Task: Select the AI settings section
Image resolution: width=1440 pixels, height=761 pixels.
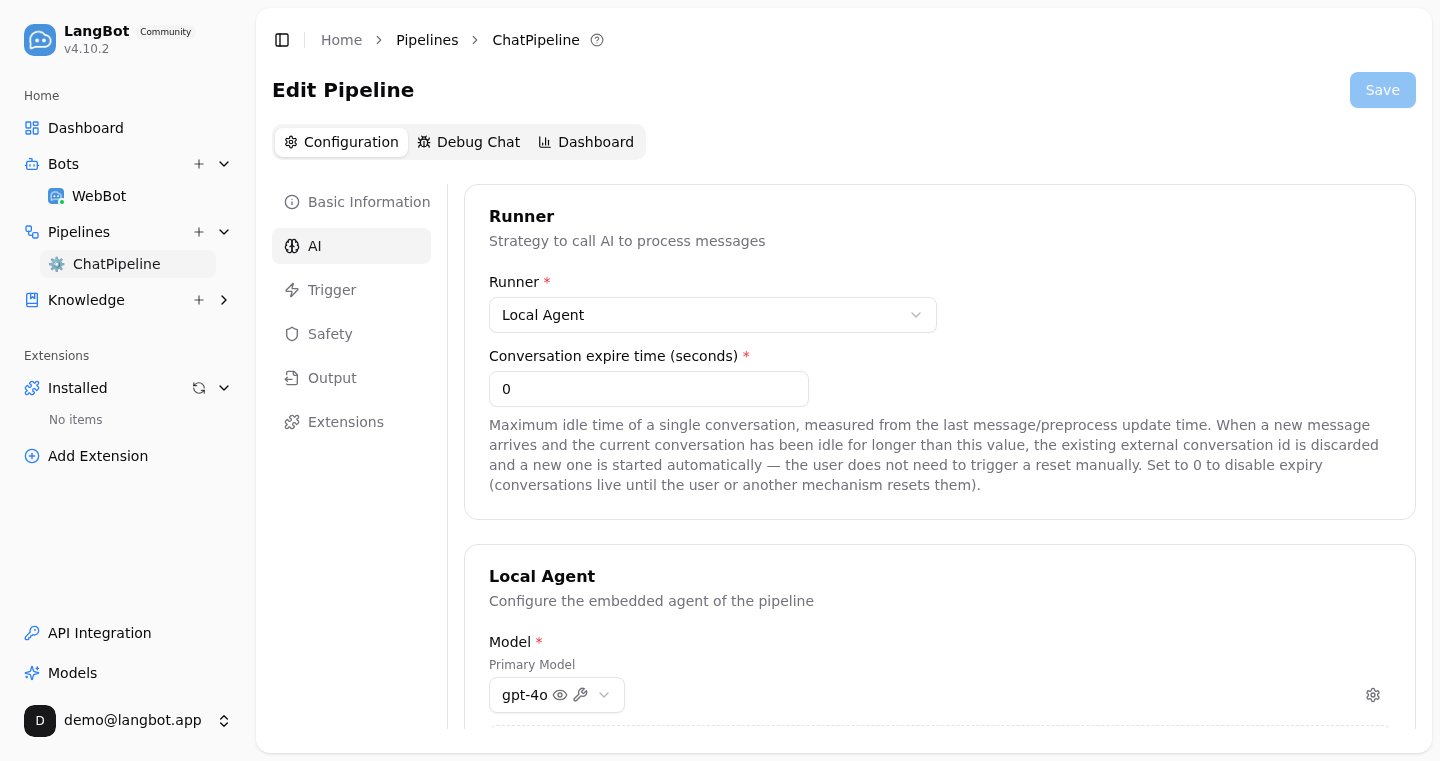Action: point(352,246)
